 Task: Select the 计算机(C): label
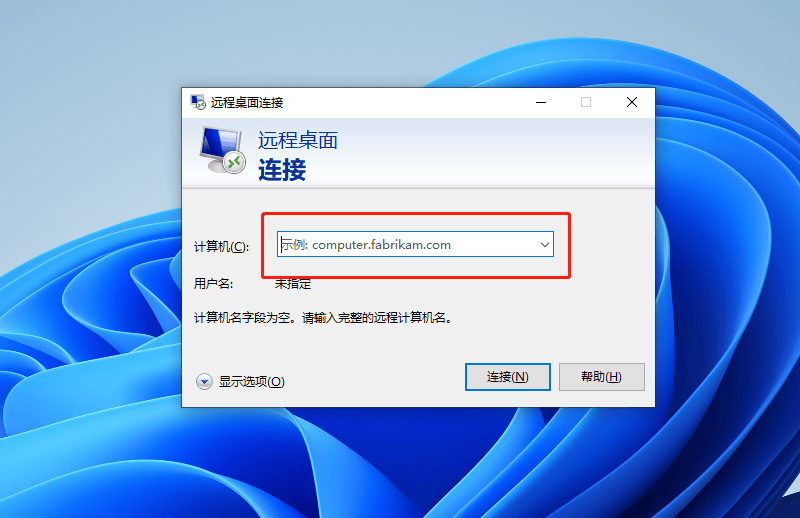[x=221, y=247]
